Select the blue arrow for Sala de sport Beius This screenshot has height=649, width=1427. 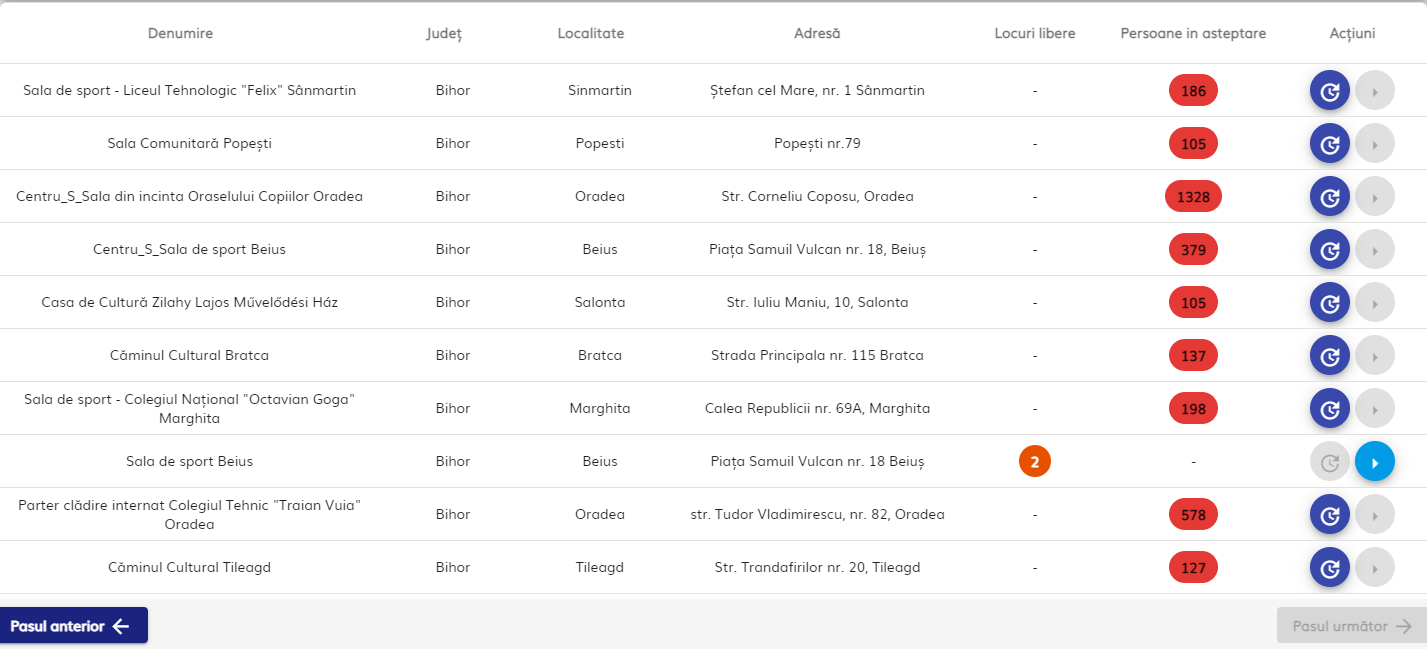coord(1375,462)
